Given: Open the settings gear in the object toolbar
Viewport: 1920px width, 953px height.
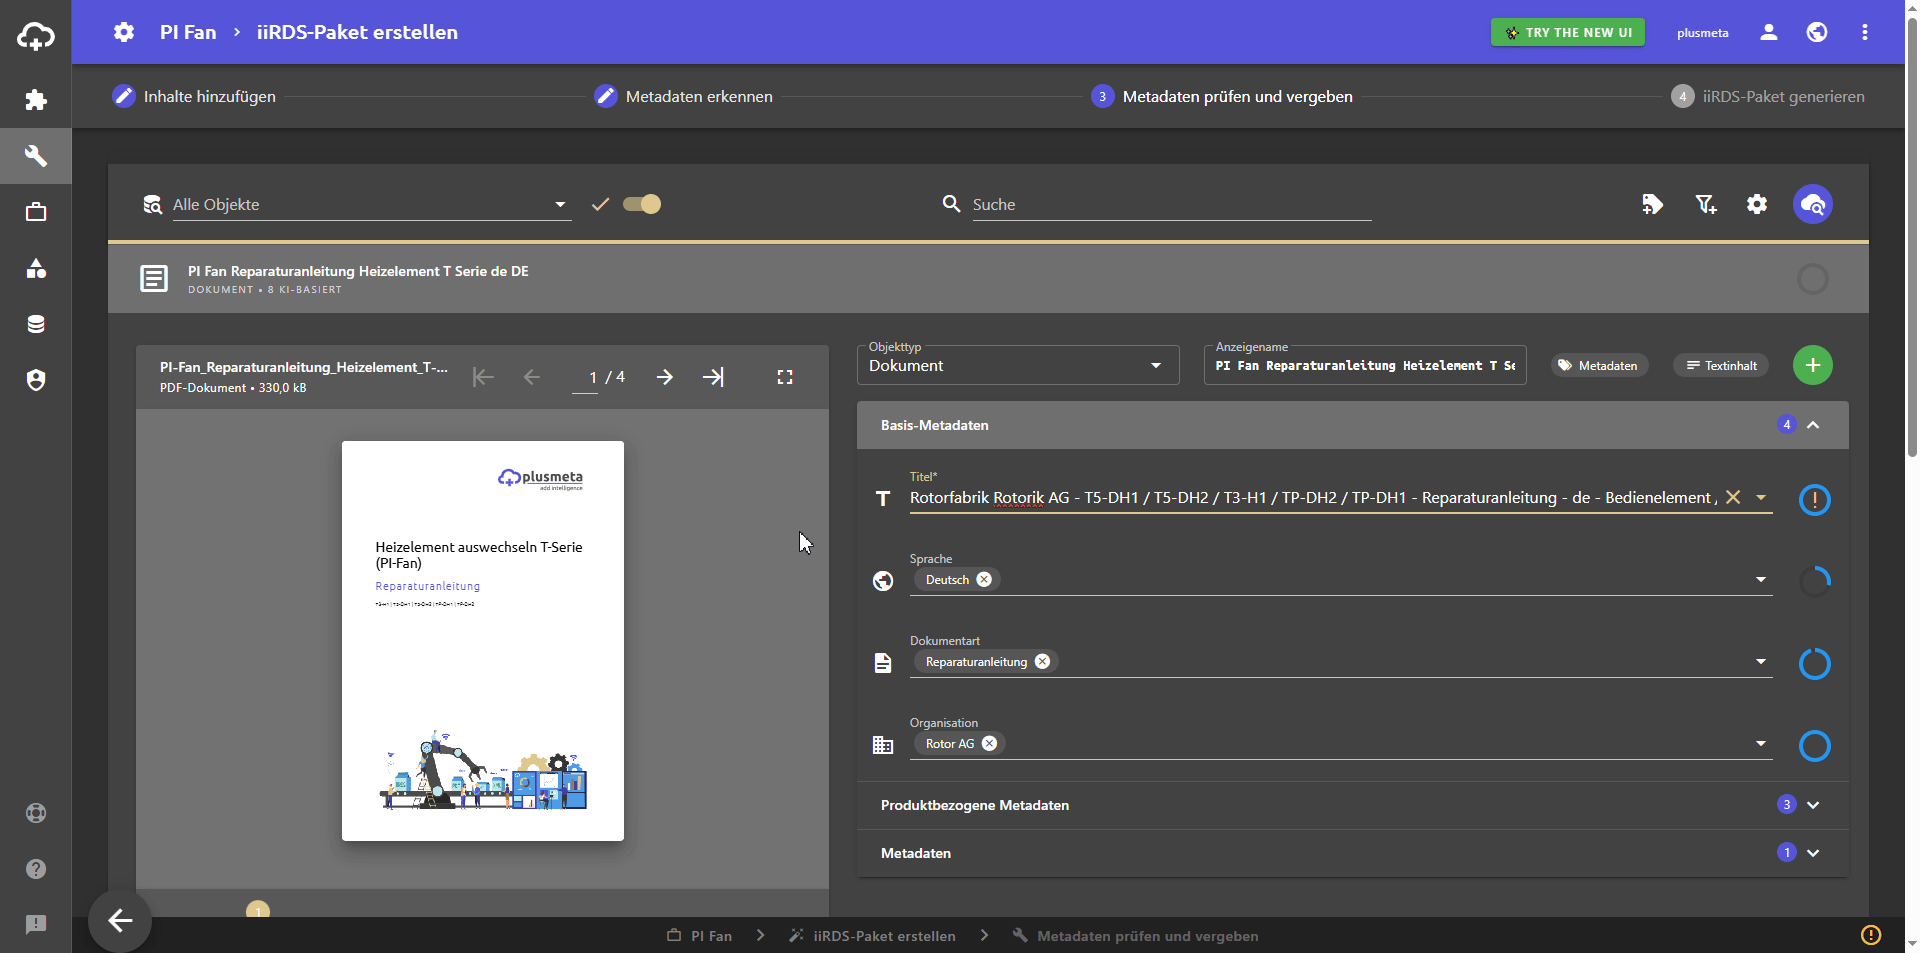Looking at the screenshot, I should point(1757,205).
